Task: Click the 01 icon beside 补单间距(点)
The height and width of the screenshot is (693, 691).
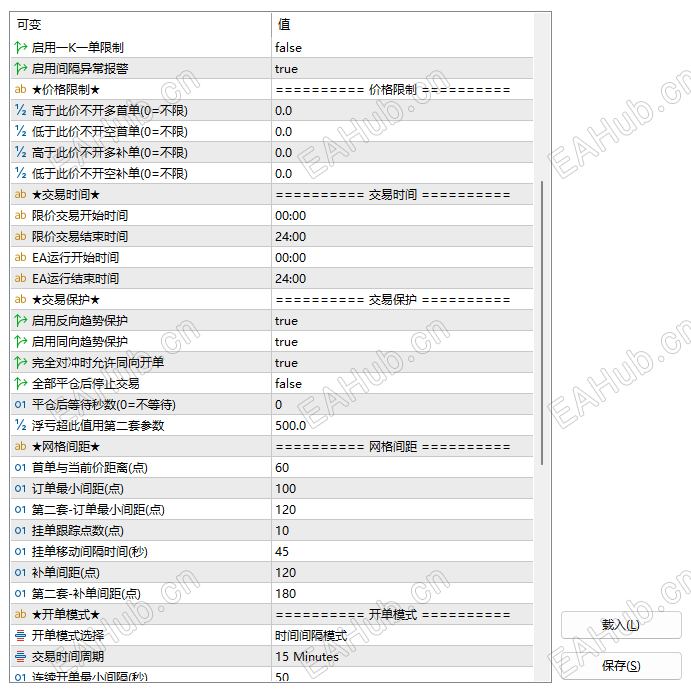Action: 20,572
